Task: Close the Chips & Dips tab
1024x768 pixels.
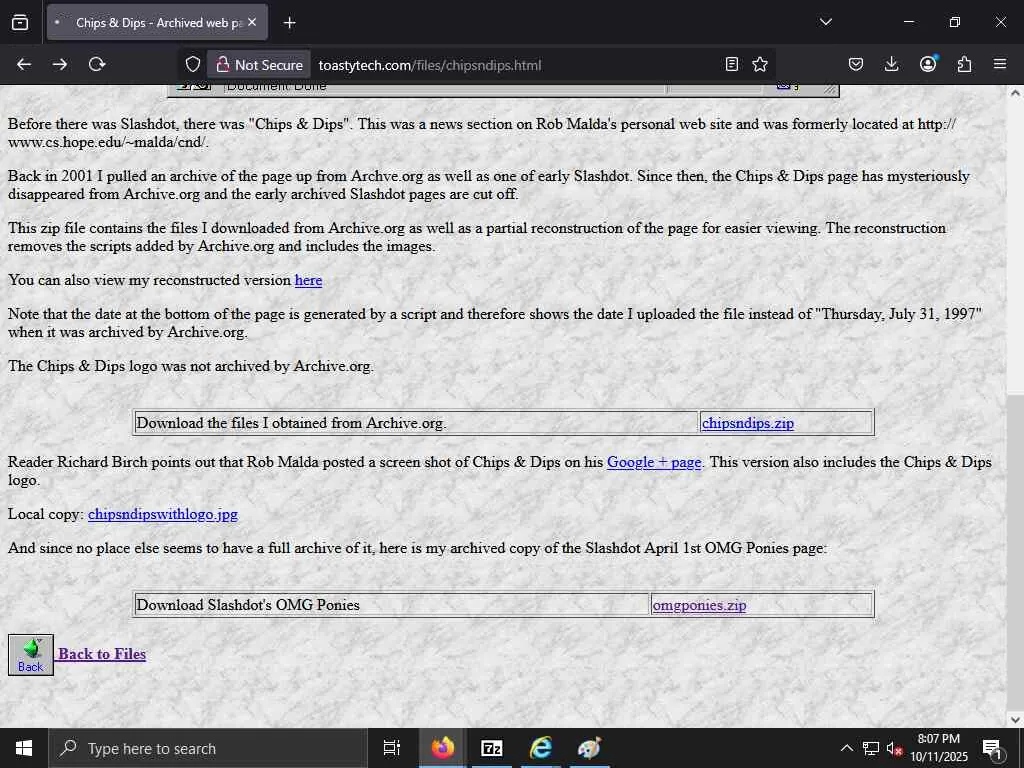Action: [252, 22]
